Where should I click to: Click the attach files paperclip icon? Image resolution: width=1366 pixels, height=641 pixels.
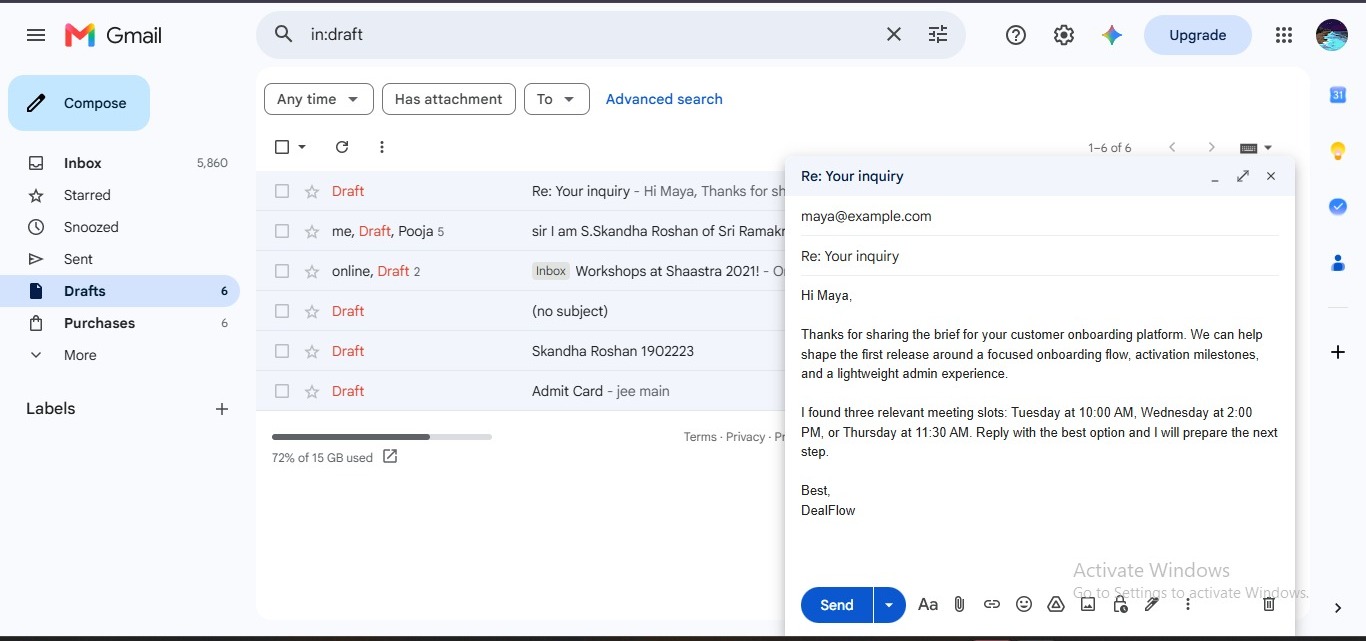[x=959, y=604]
